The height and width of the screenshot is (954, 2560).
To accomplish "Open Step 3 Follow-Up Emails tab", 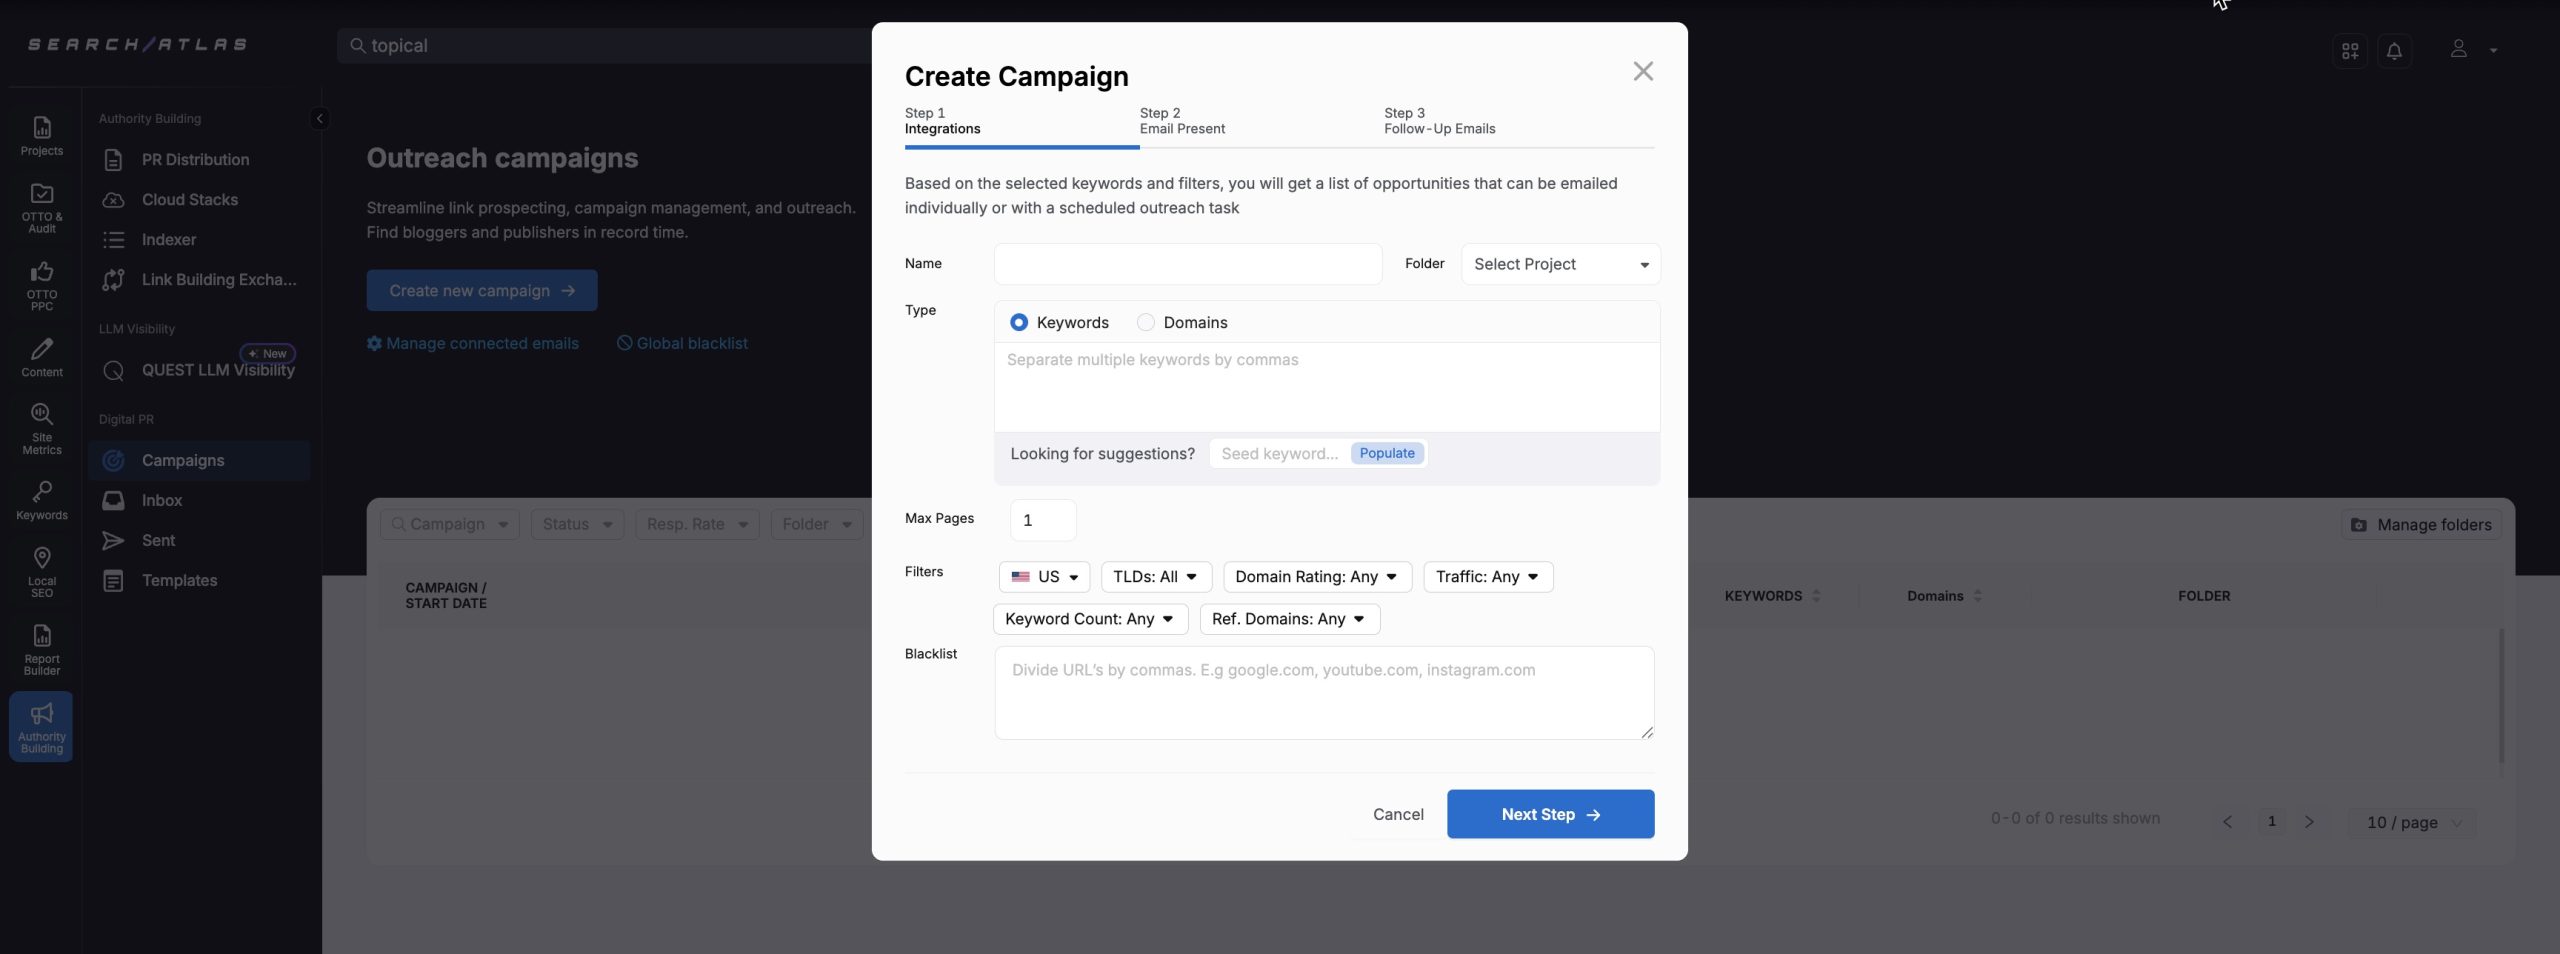I will [x=1438, y=121].
